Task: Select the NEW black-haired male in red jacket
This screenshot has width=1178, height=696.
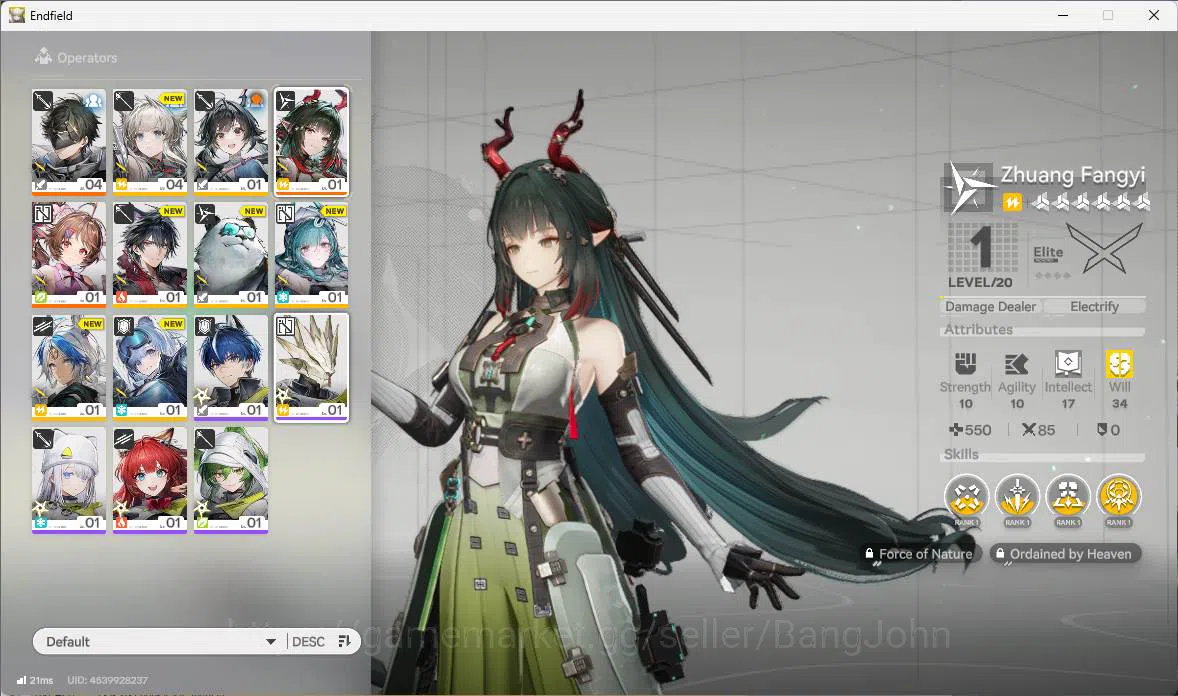Action: pyautogui.click(x=150, y=254)
